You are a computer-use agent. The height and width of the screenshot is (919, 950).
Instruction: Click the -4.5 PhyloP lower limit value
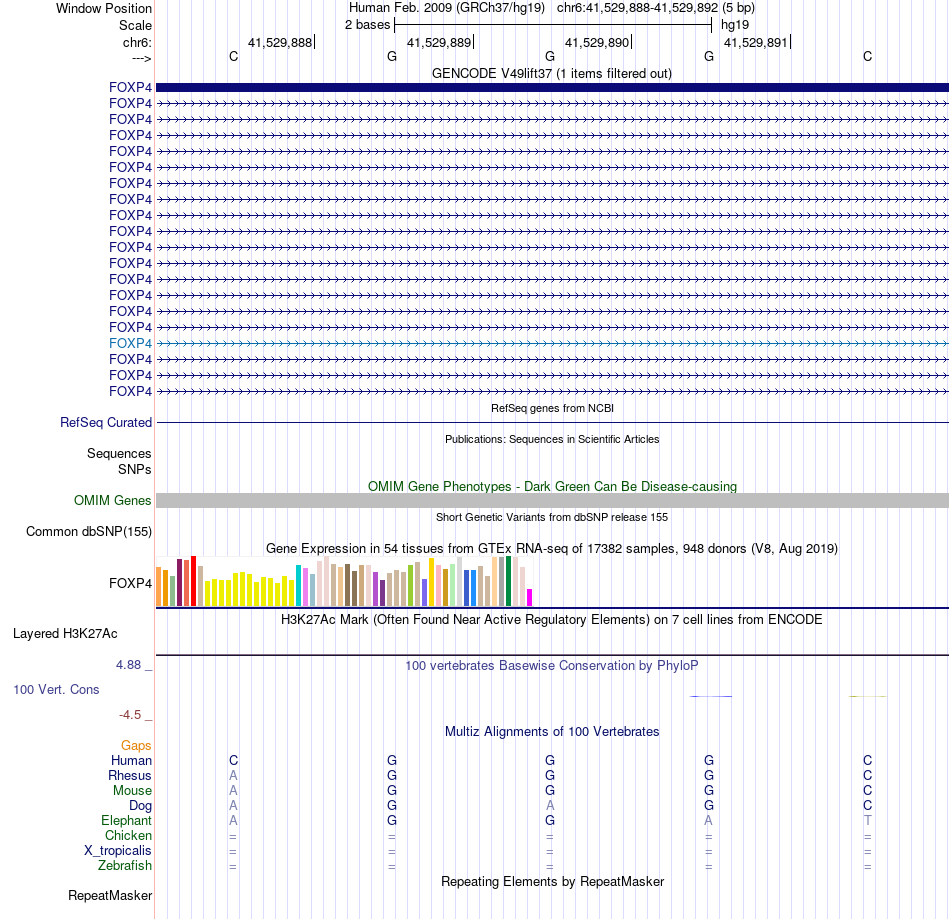[x=130, y=715]
